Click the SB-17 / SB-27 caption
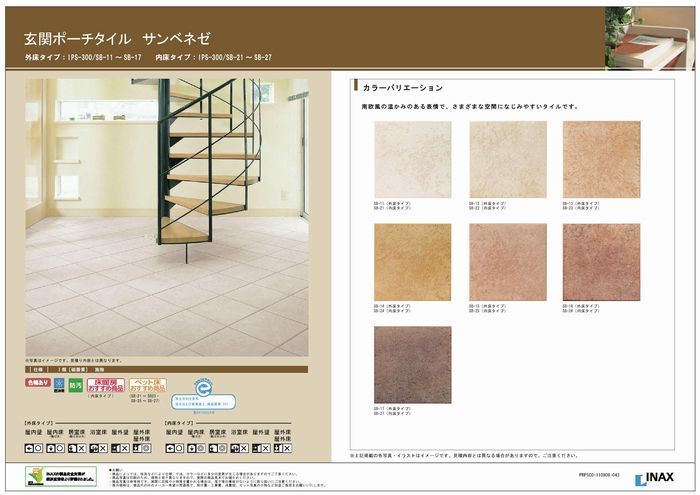Screen dimensions: 700x495 [392, 411]
